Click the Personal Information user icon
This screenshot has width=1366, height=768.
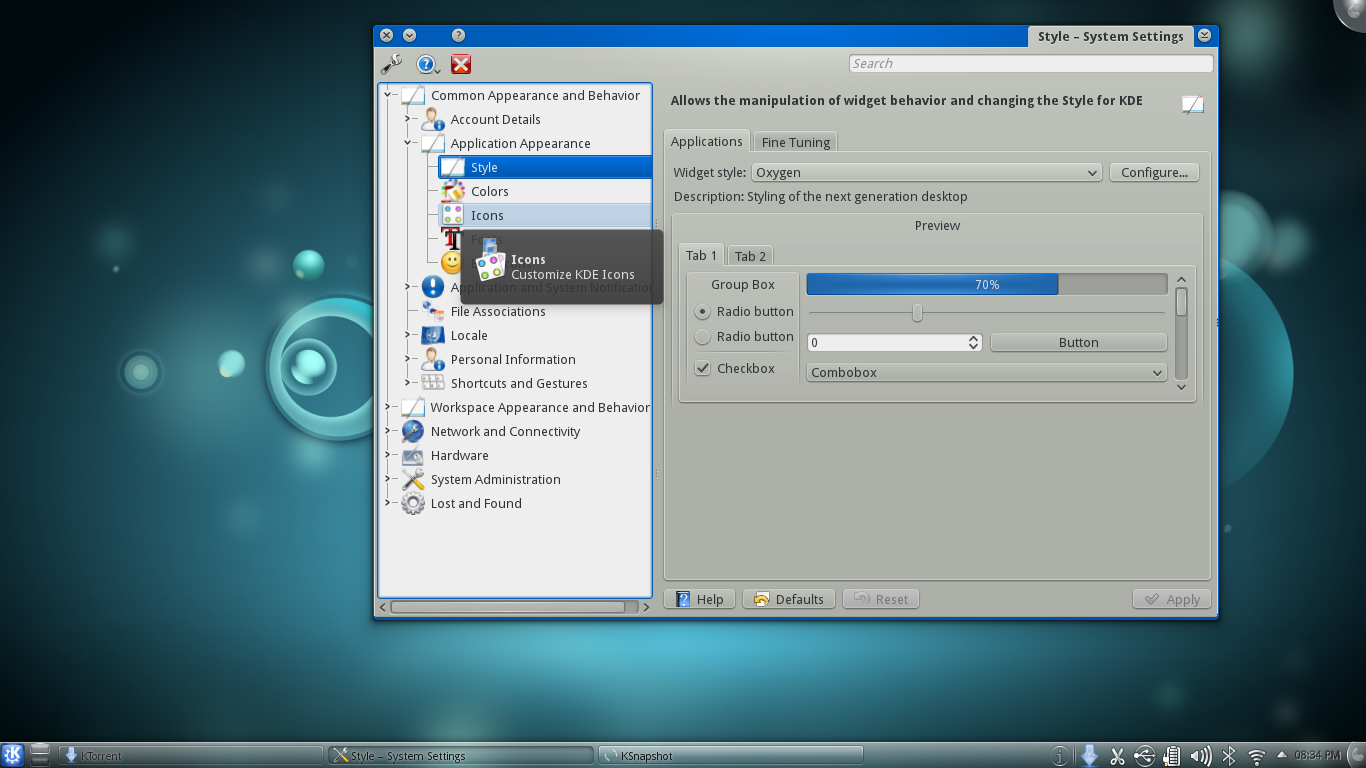tap(433, 359)
